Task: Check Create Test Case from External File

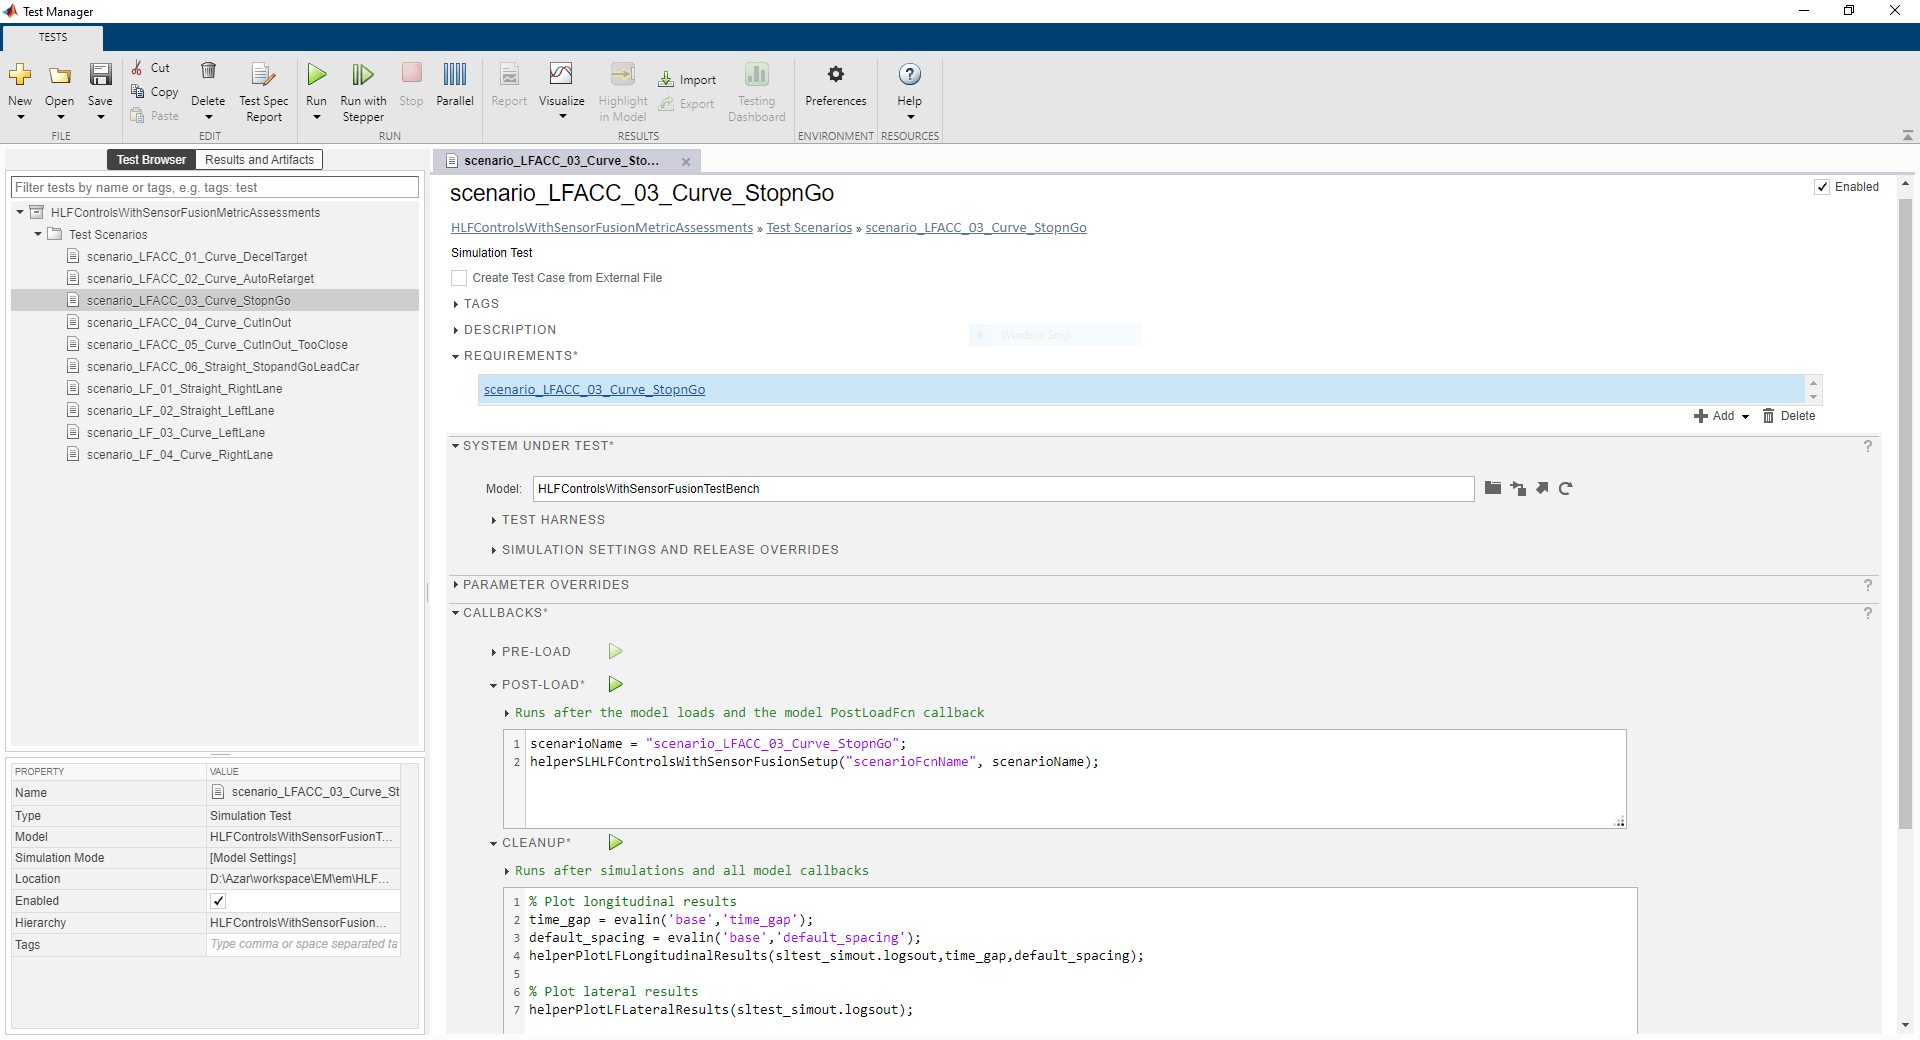Action: [x=460, y=279]
